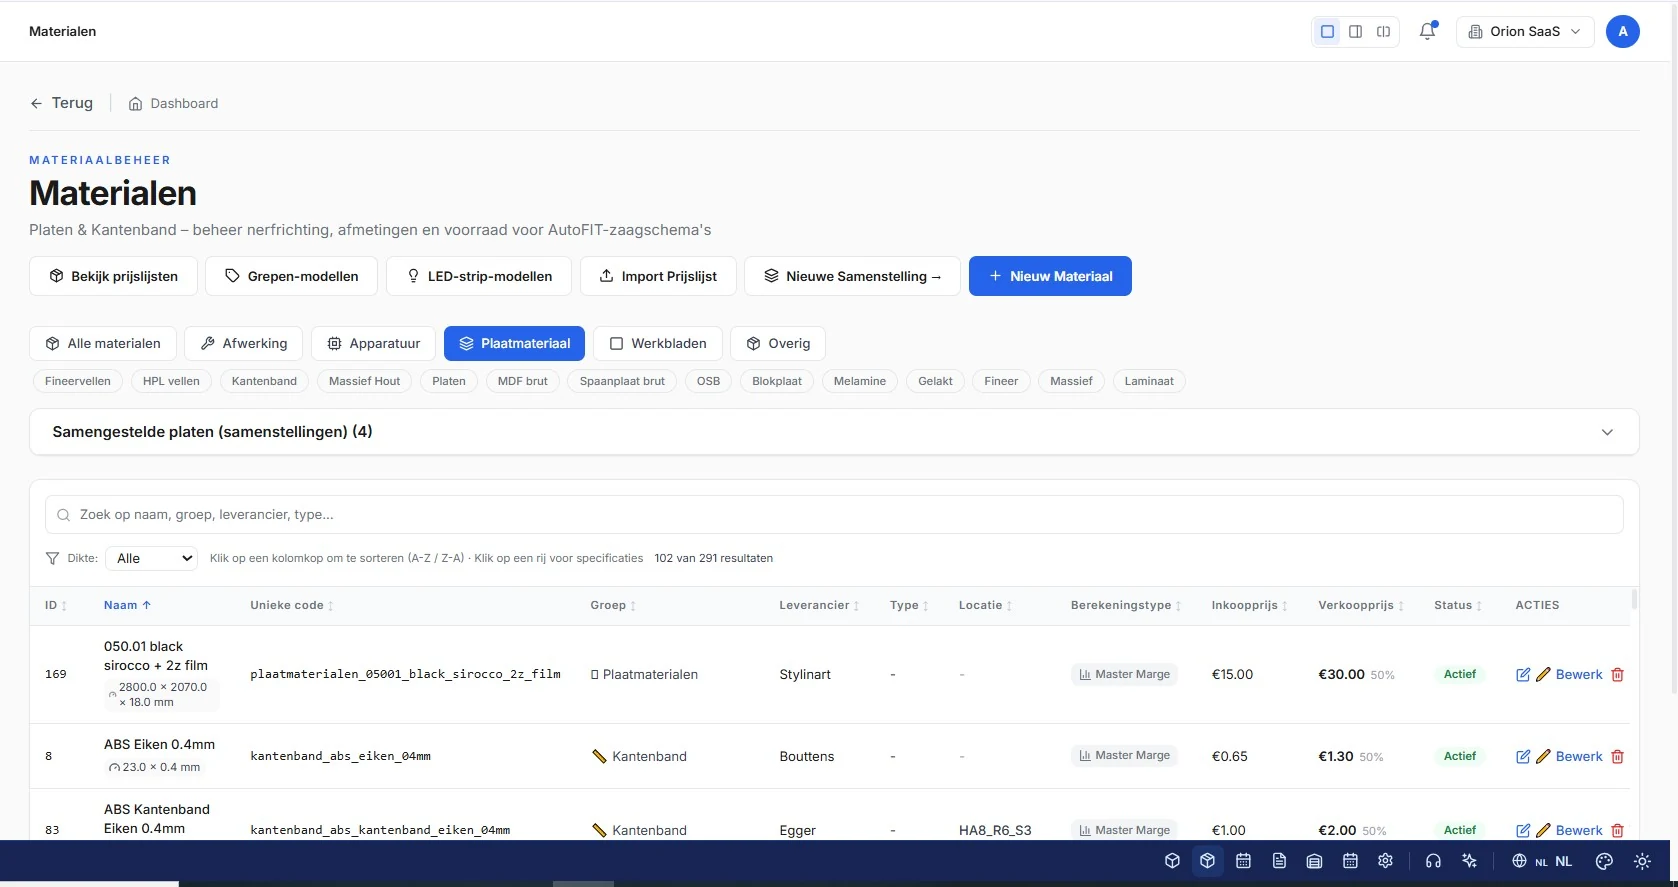Screen dimensions: 1678x887
Task: Sort by the Verkoopprijs column header
Action: 1361,606
